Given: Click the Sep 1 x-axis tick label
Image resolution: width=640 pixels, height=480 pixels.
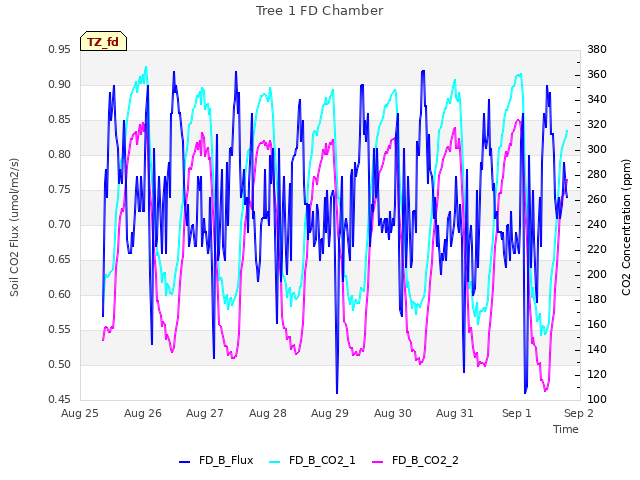Looking at the screenshot, I should tap(517, 413).
